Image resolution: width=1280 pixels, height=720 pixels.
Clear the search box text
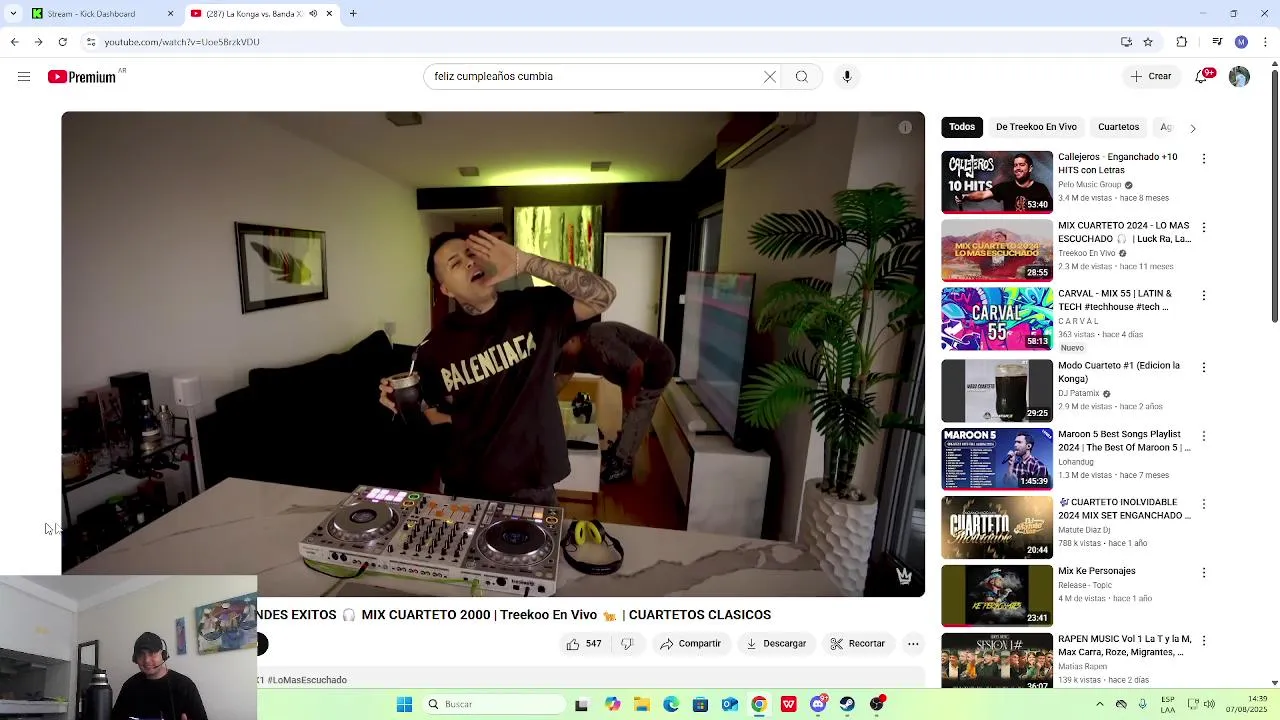tap(770, 77)
